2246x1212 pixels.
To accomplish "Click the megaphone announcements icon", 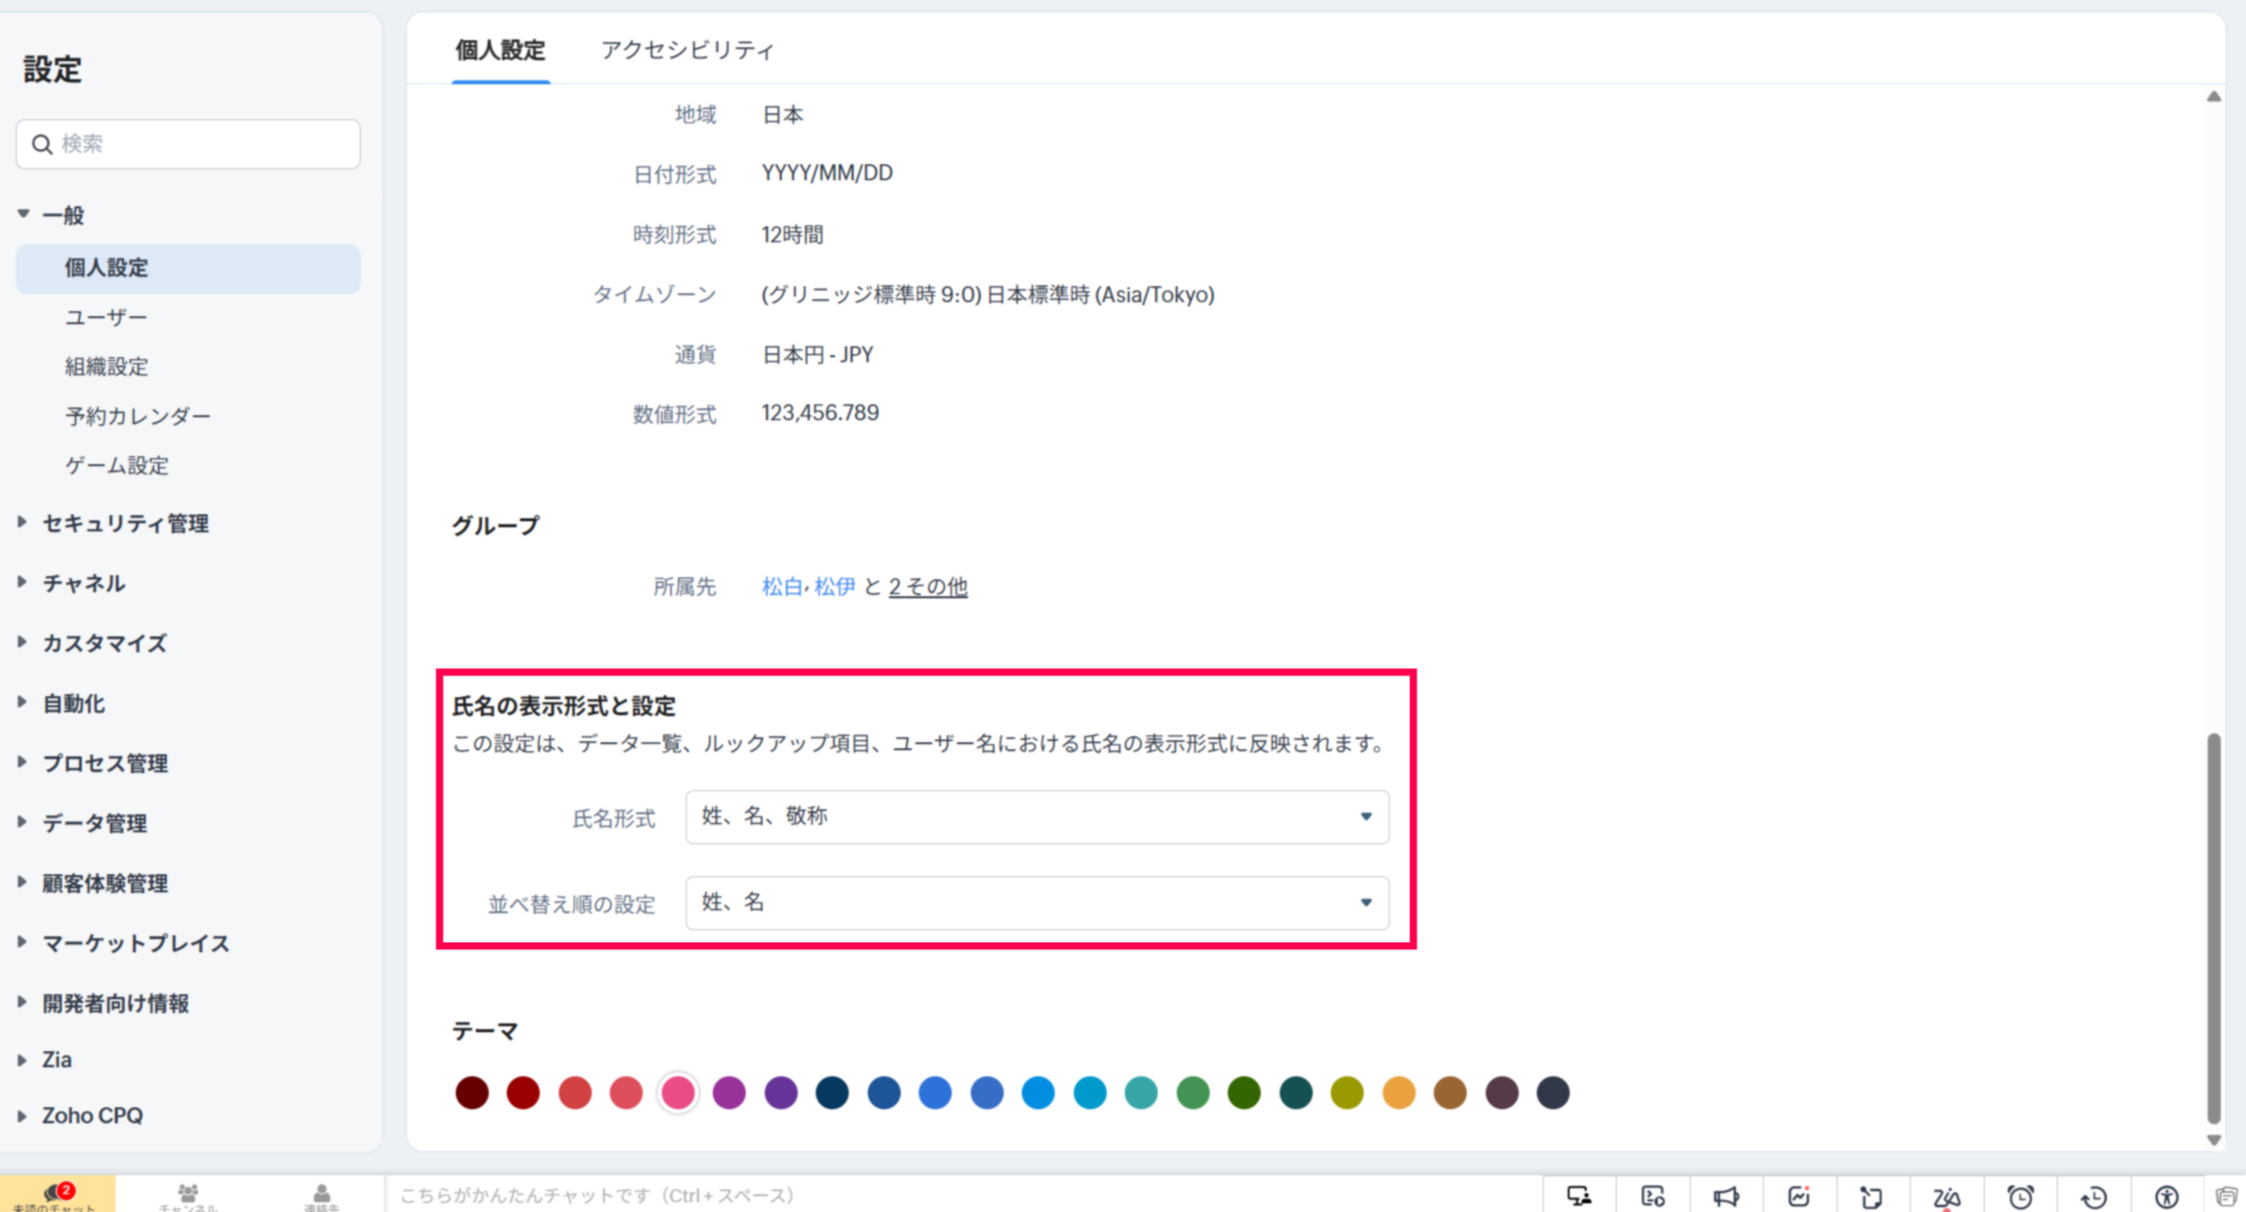I will coord(1726,1196).
